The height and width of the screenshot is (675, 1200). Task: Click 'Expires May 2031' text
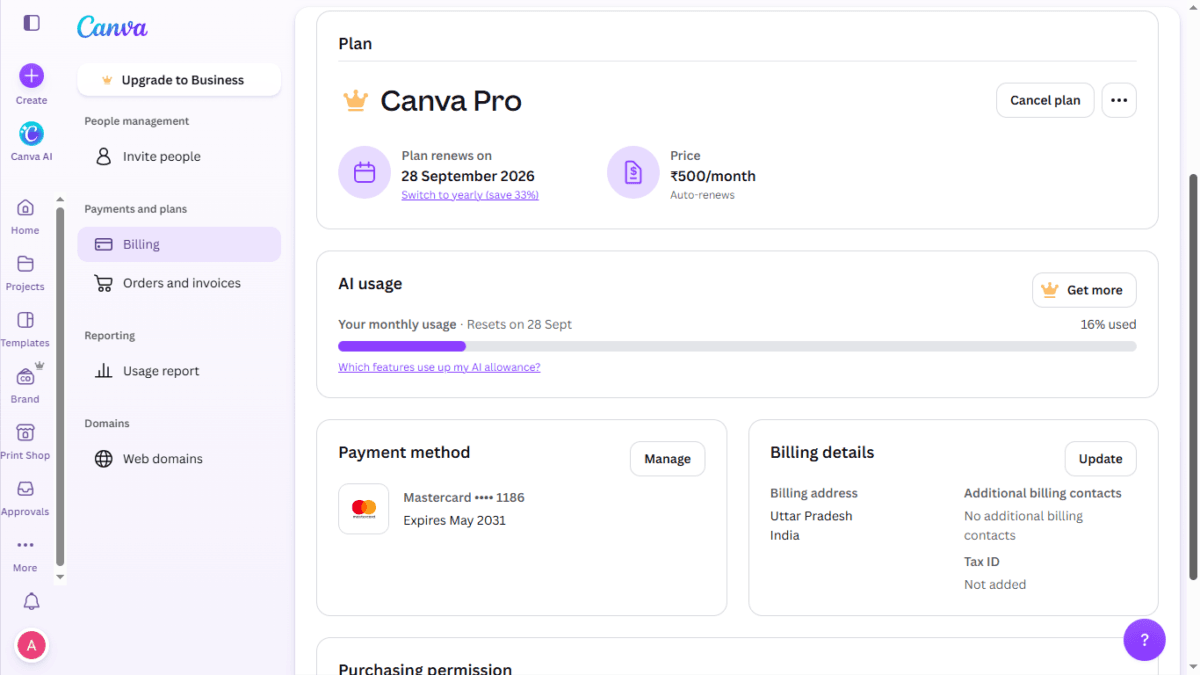[x=455, y=520]
